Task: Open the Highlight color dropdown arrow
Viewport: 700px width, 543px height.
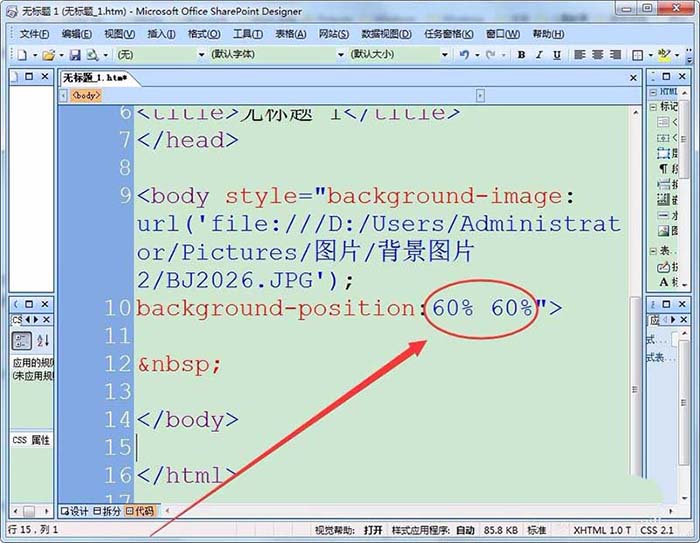Action: click(677, 55)
